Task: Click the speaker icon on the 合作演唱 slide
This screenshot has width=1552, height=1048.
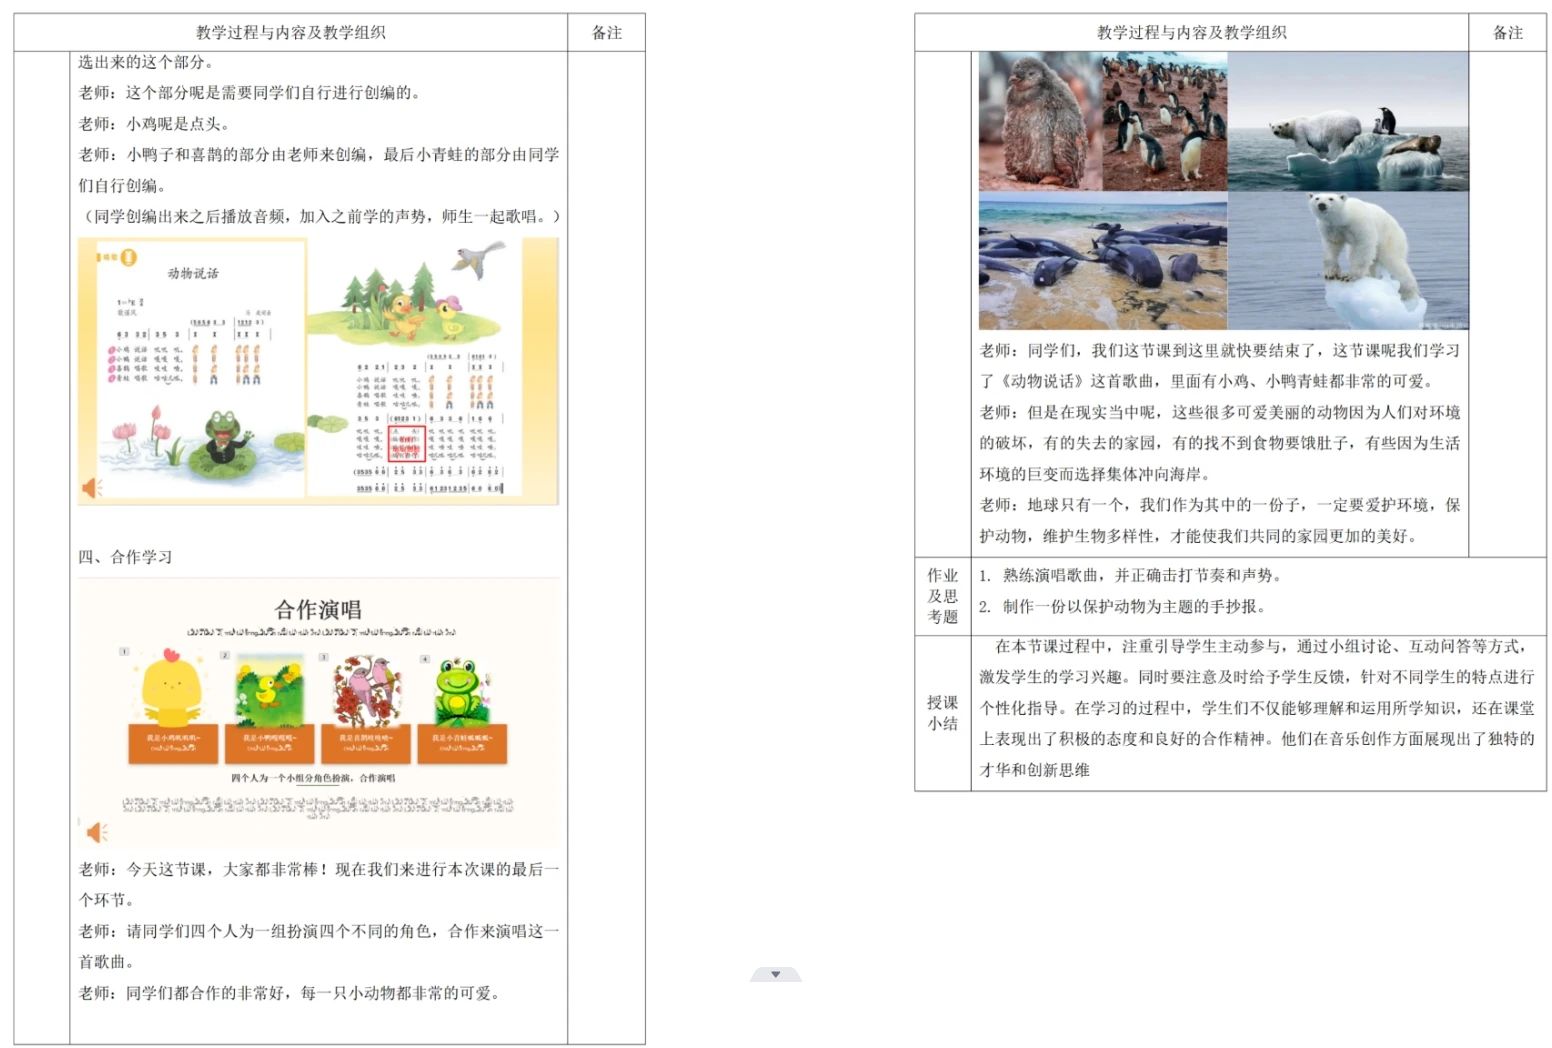Action: 96,831
